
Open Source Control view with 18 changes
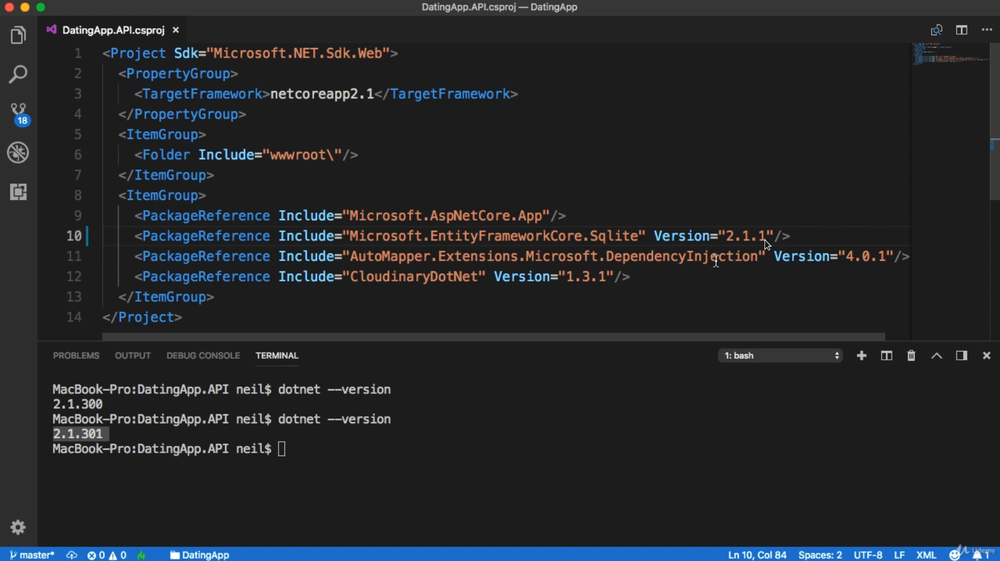(18, 113)
